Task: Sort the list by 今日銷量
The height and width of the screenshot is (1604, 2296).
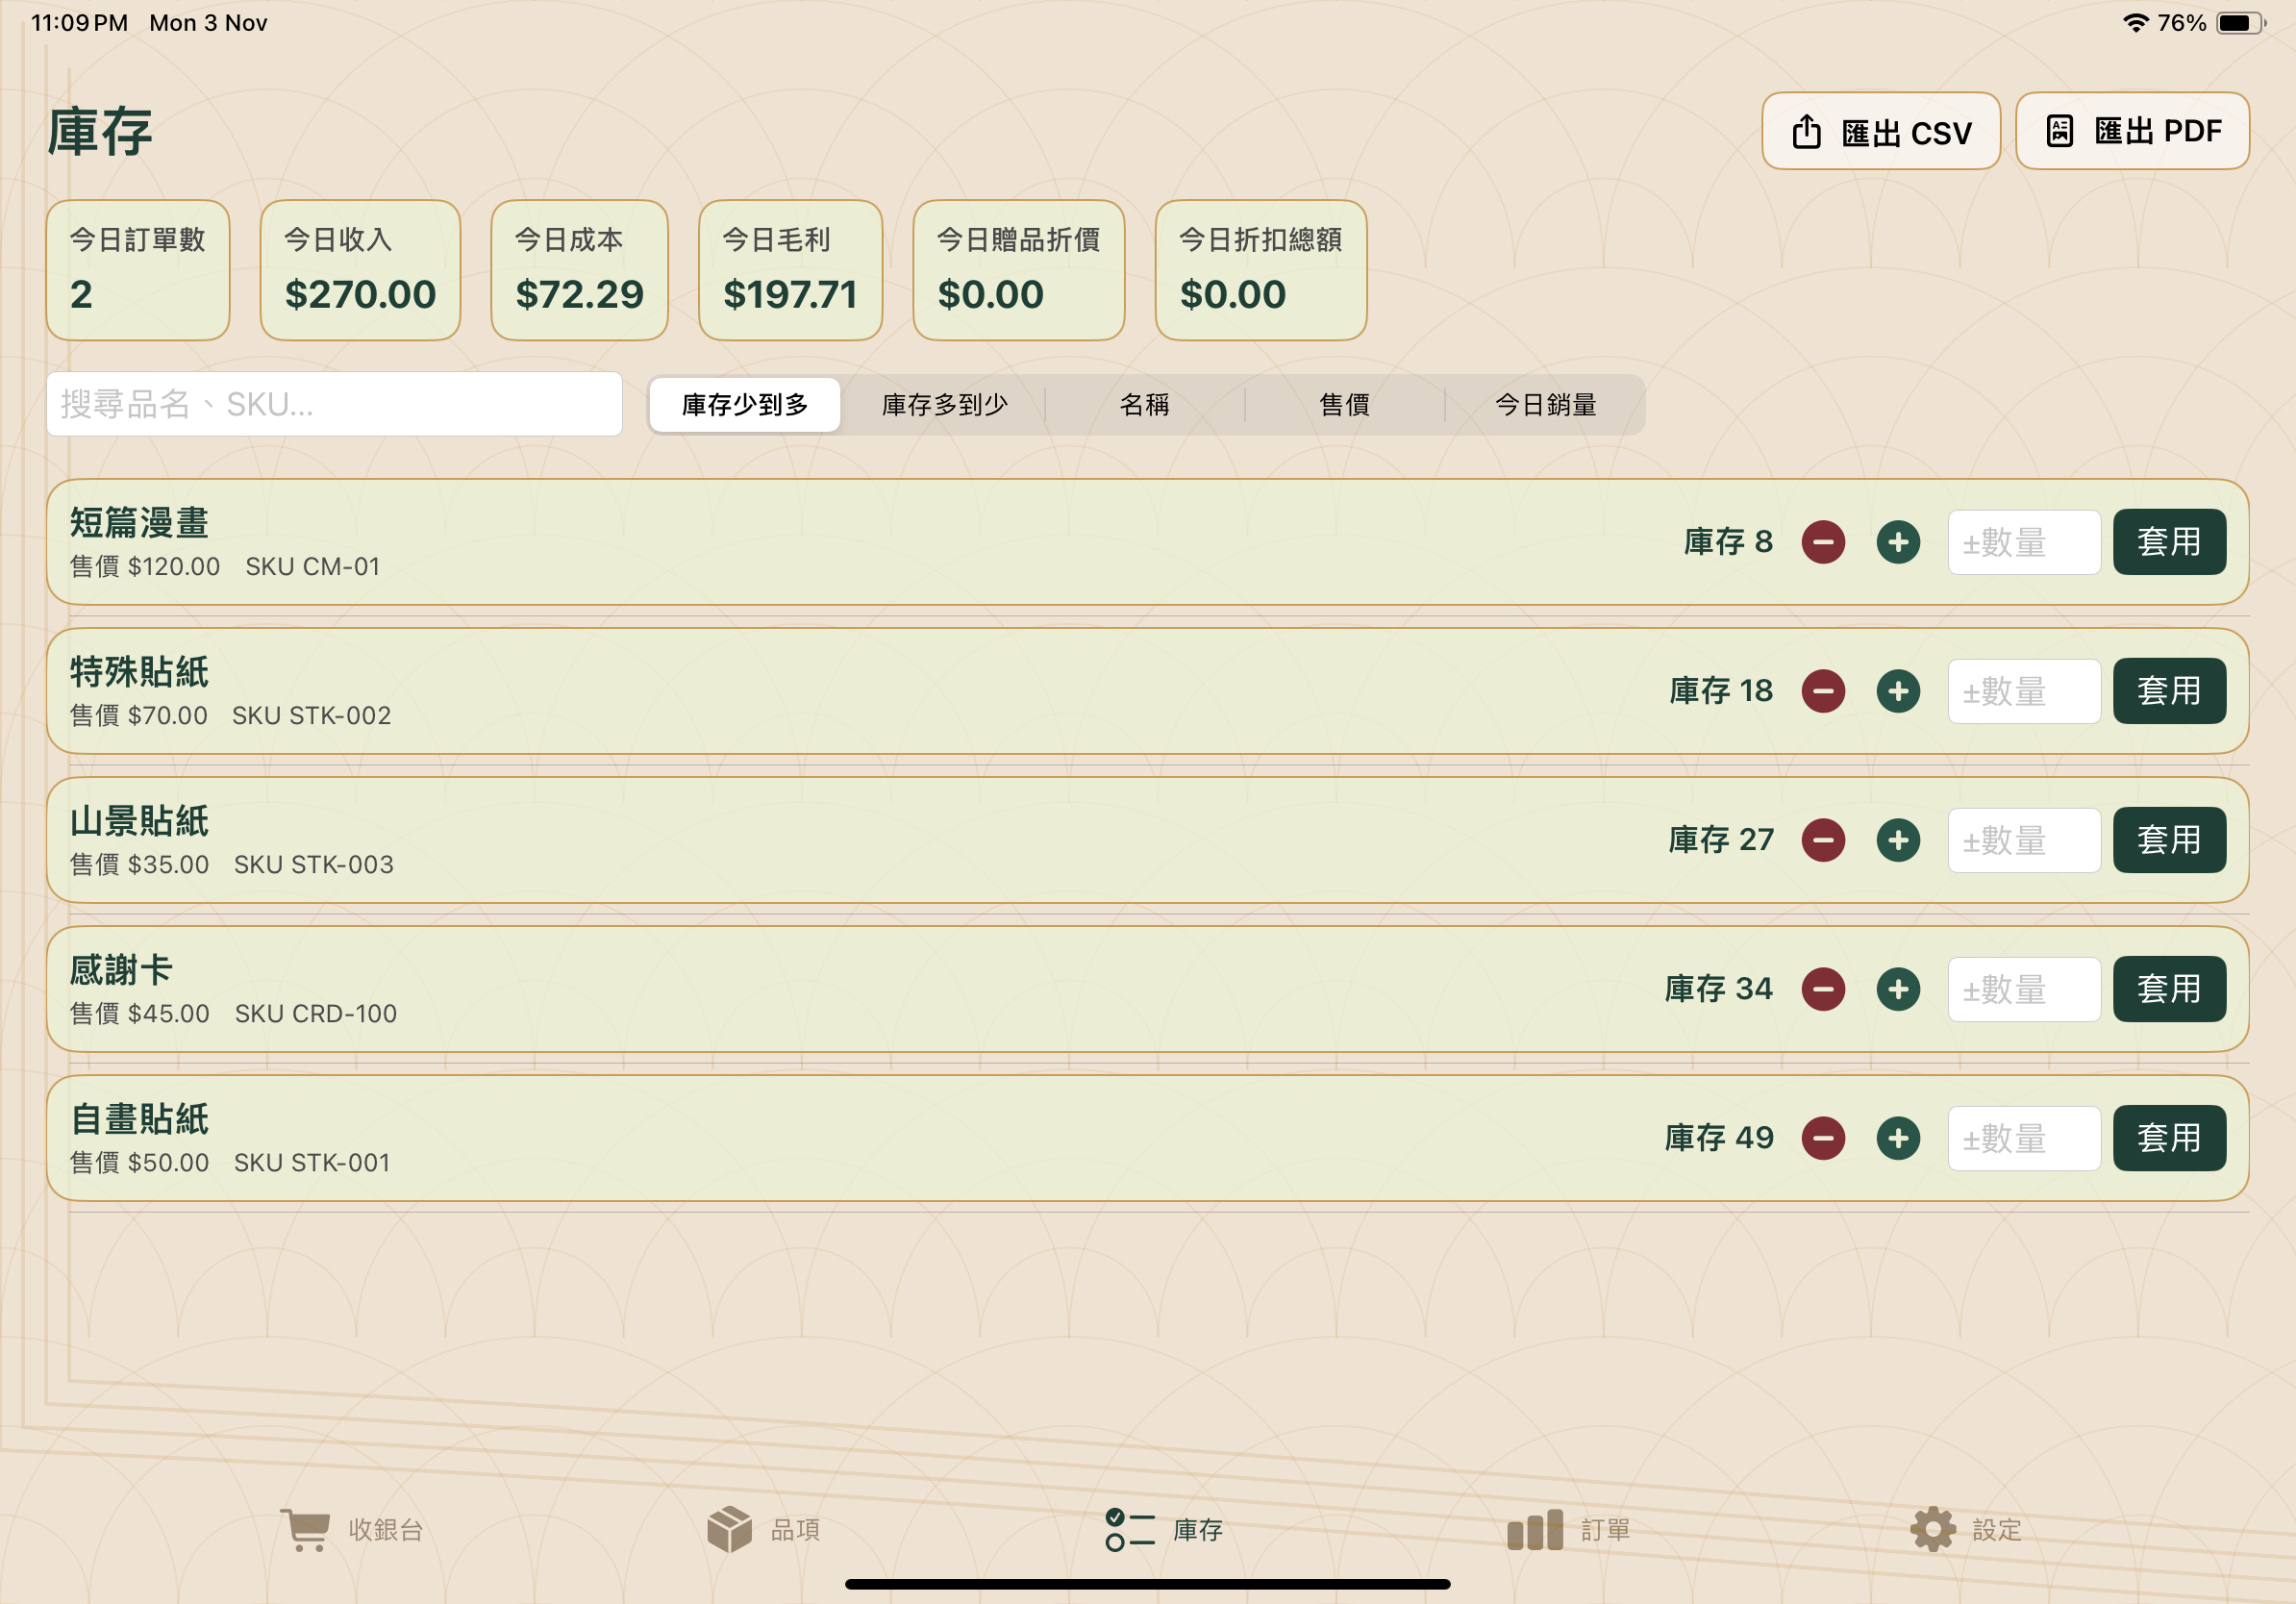Action: coord(1545,405)
